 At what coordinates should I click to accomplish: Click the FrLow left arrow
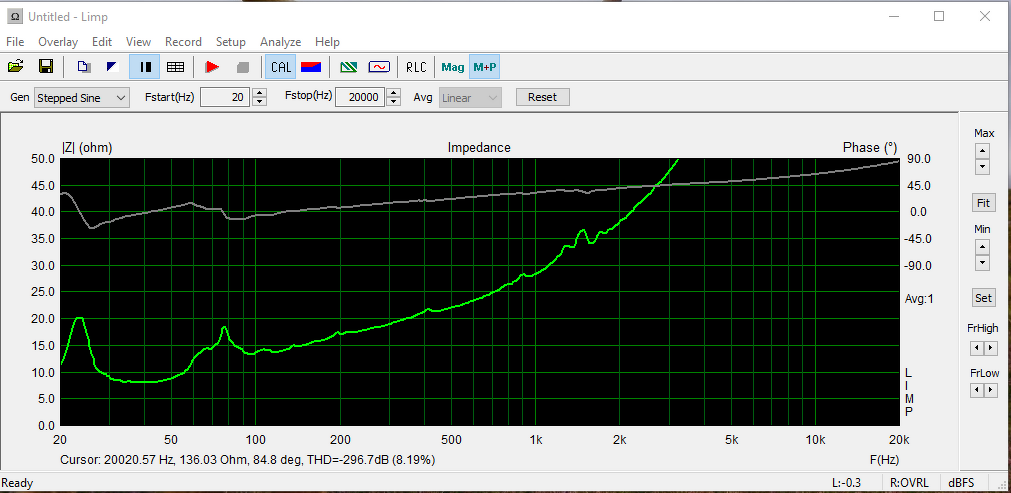(977, 390)
